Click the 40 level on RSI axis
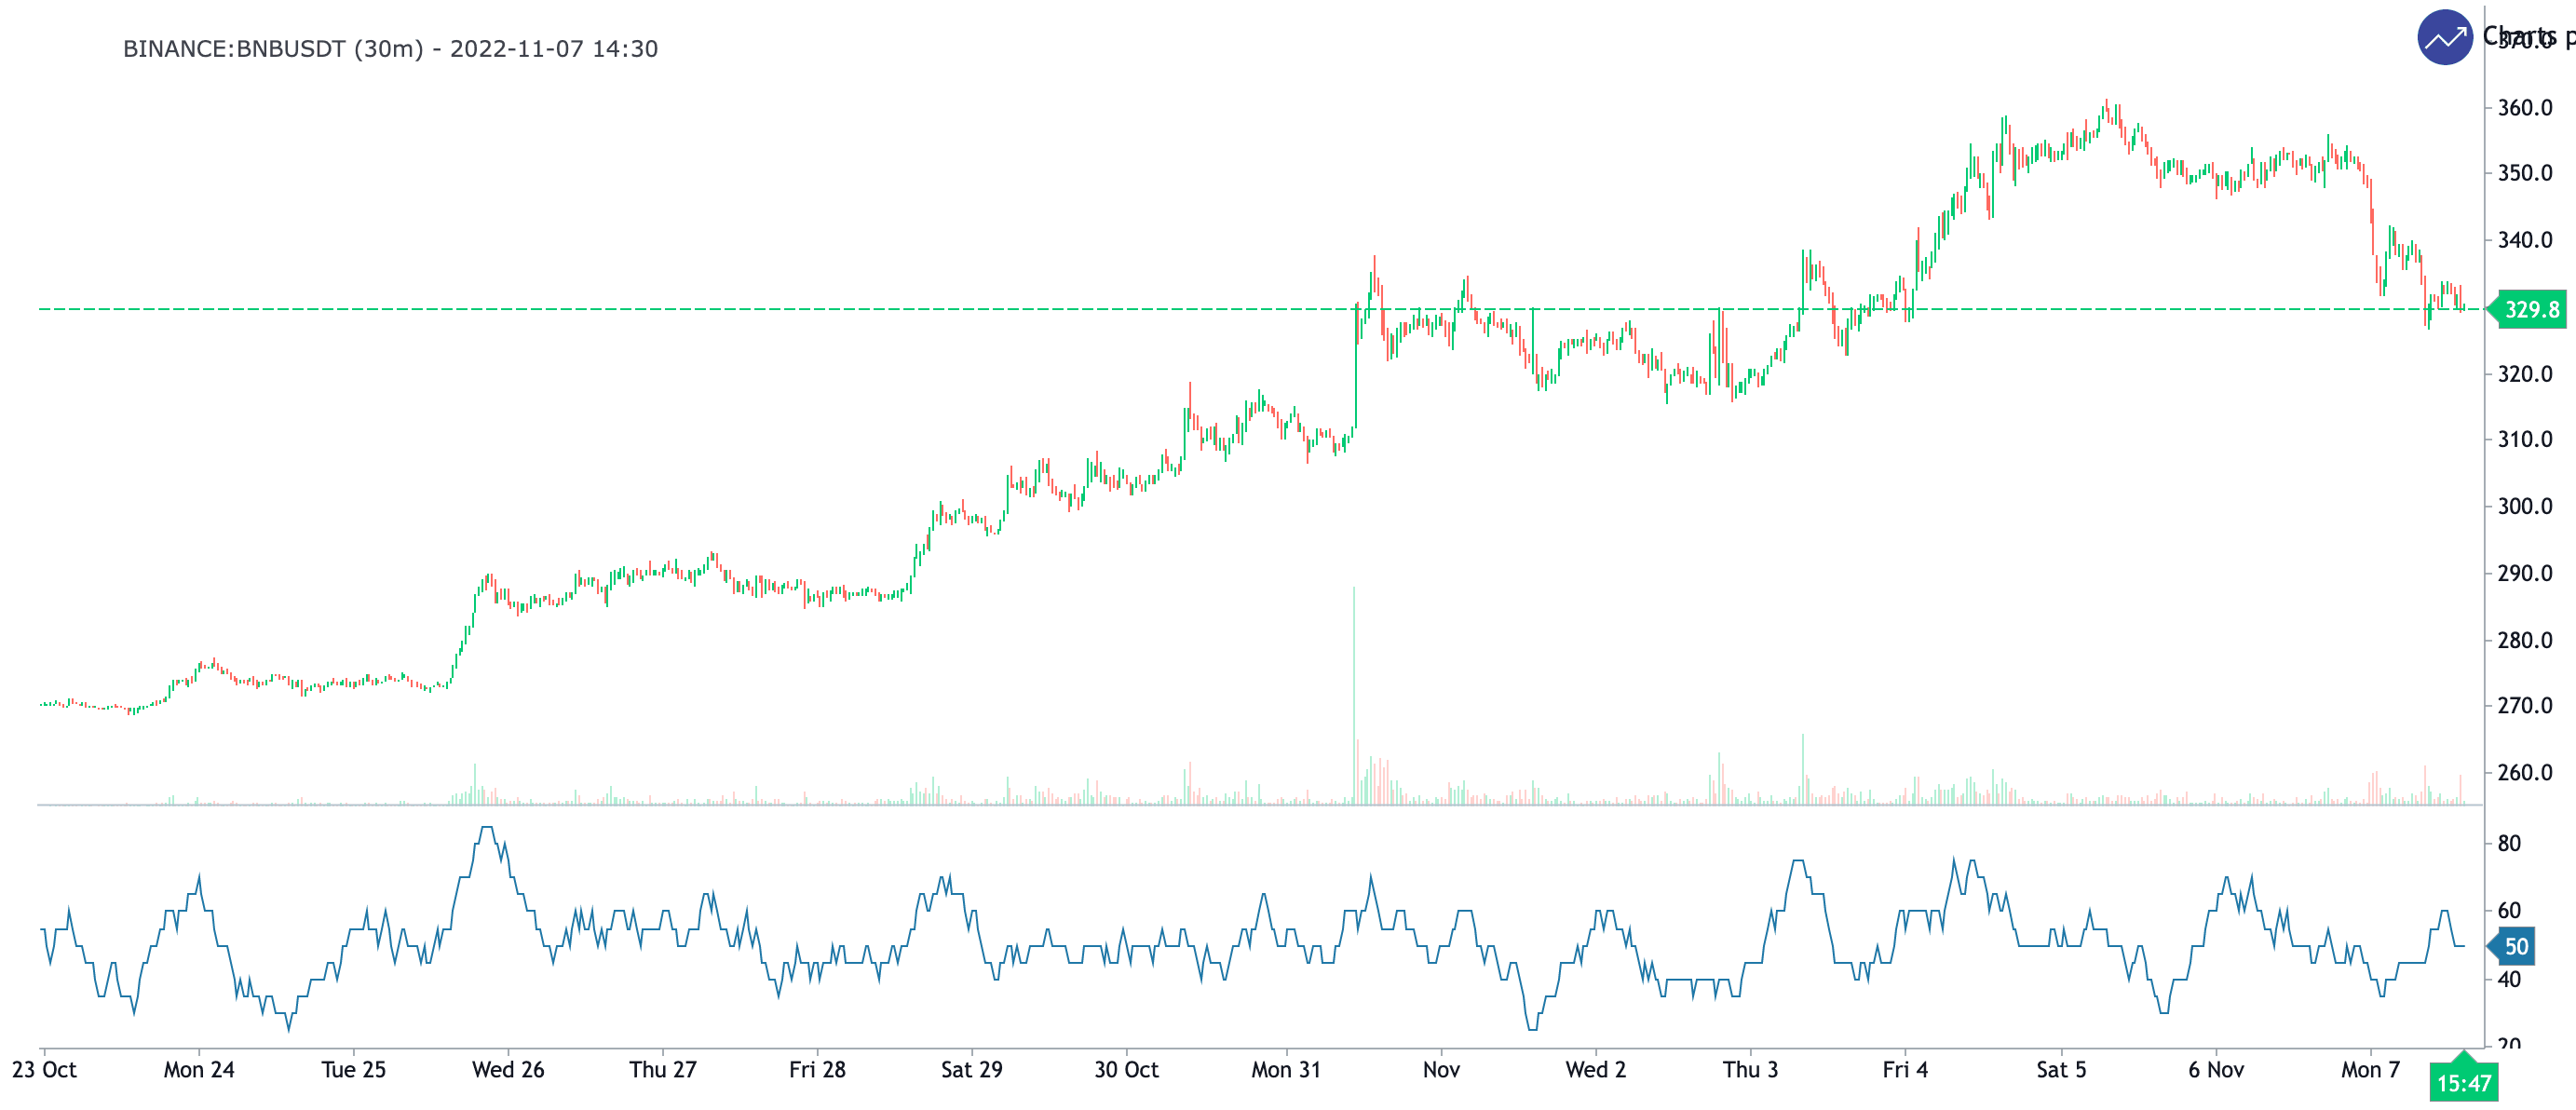Viewport: 2576px width, 1110px height. (2508, 979)
